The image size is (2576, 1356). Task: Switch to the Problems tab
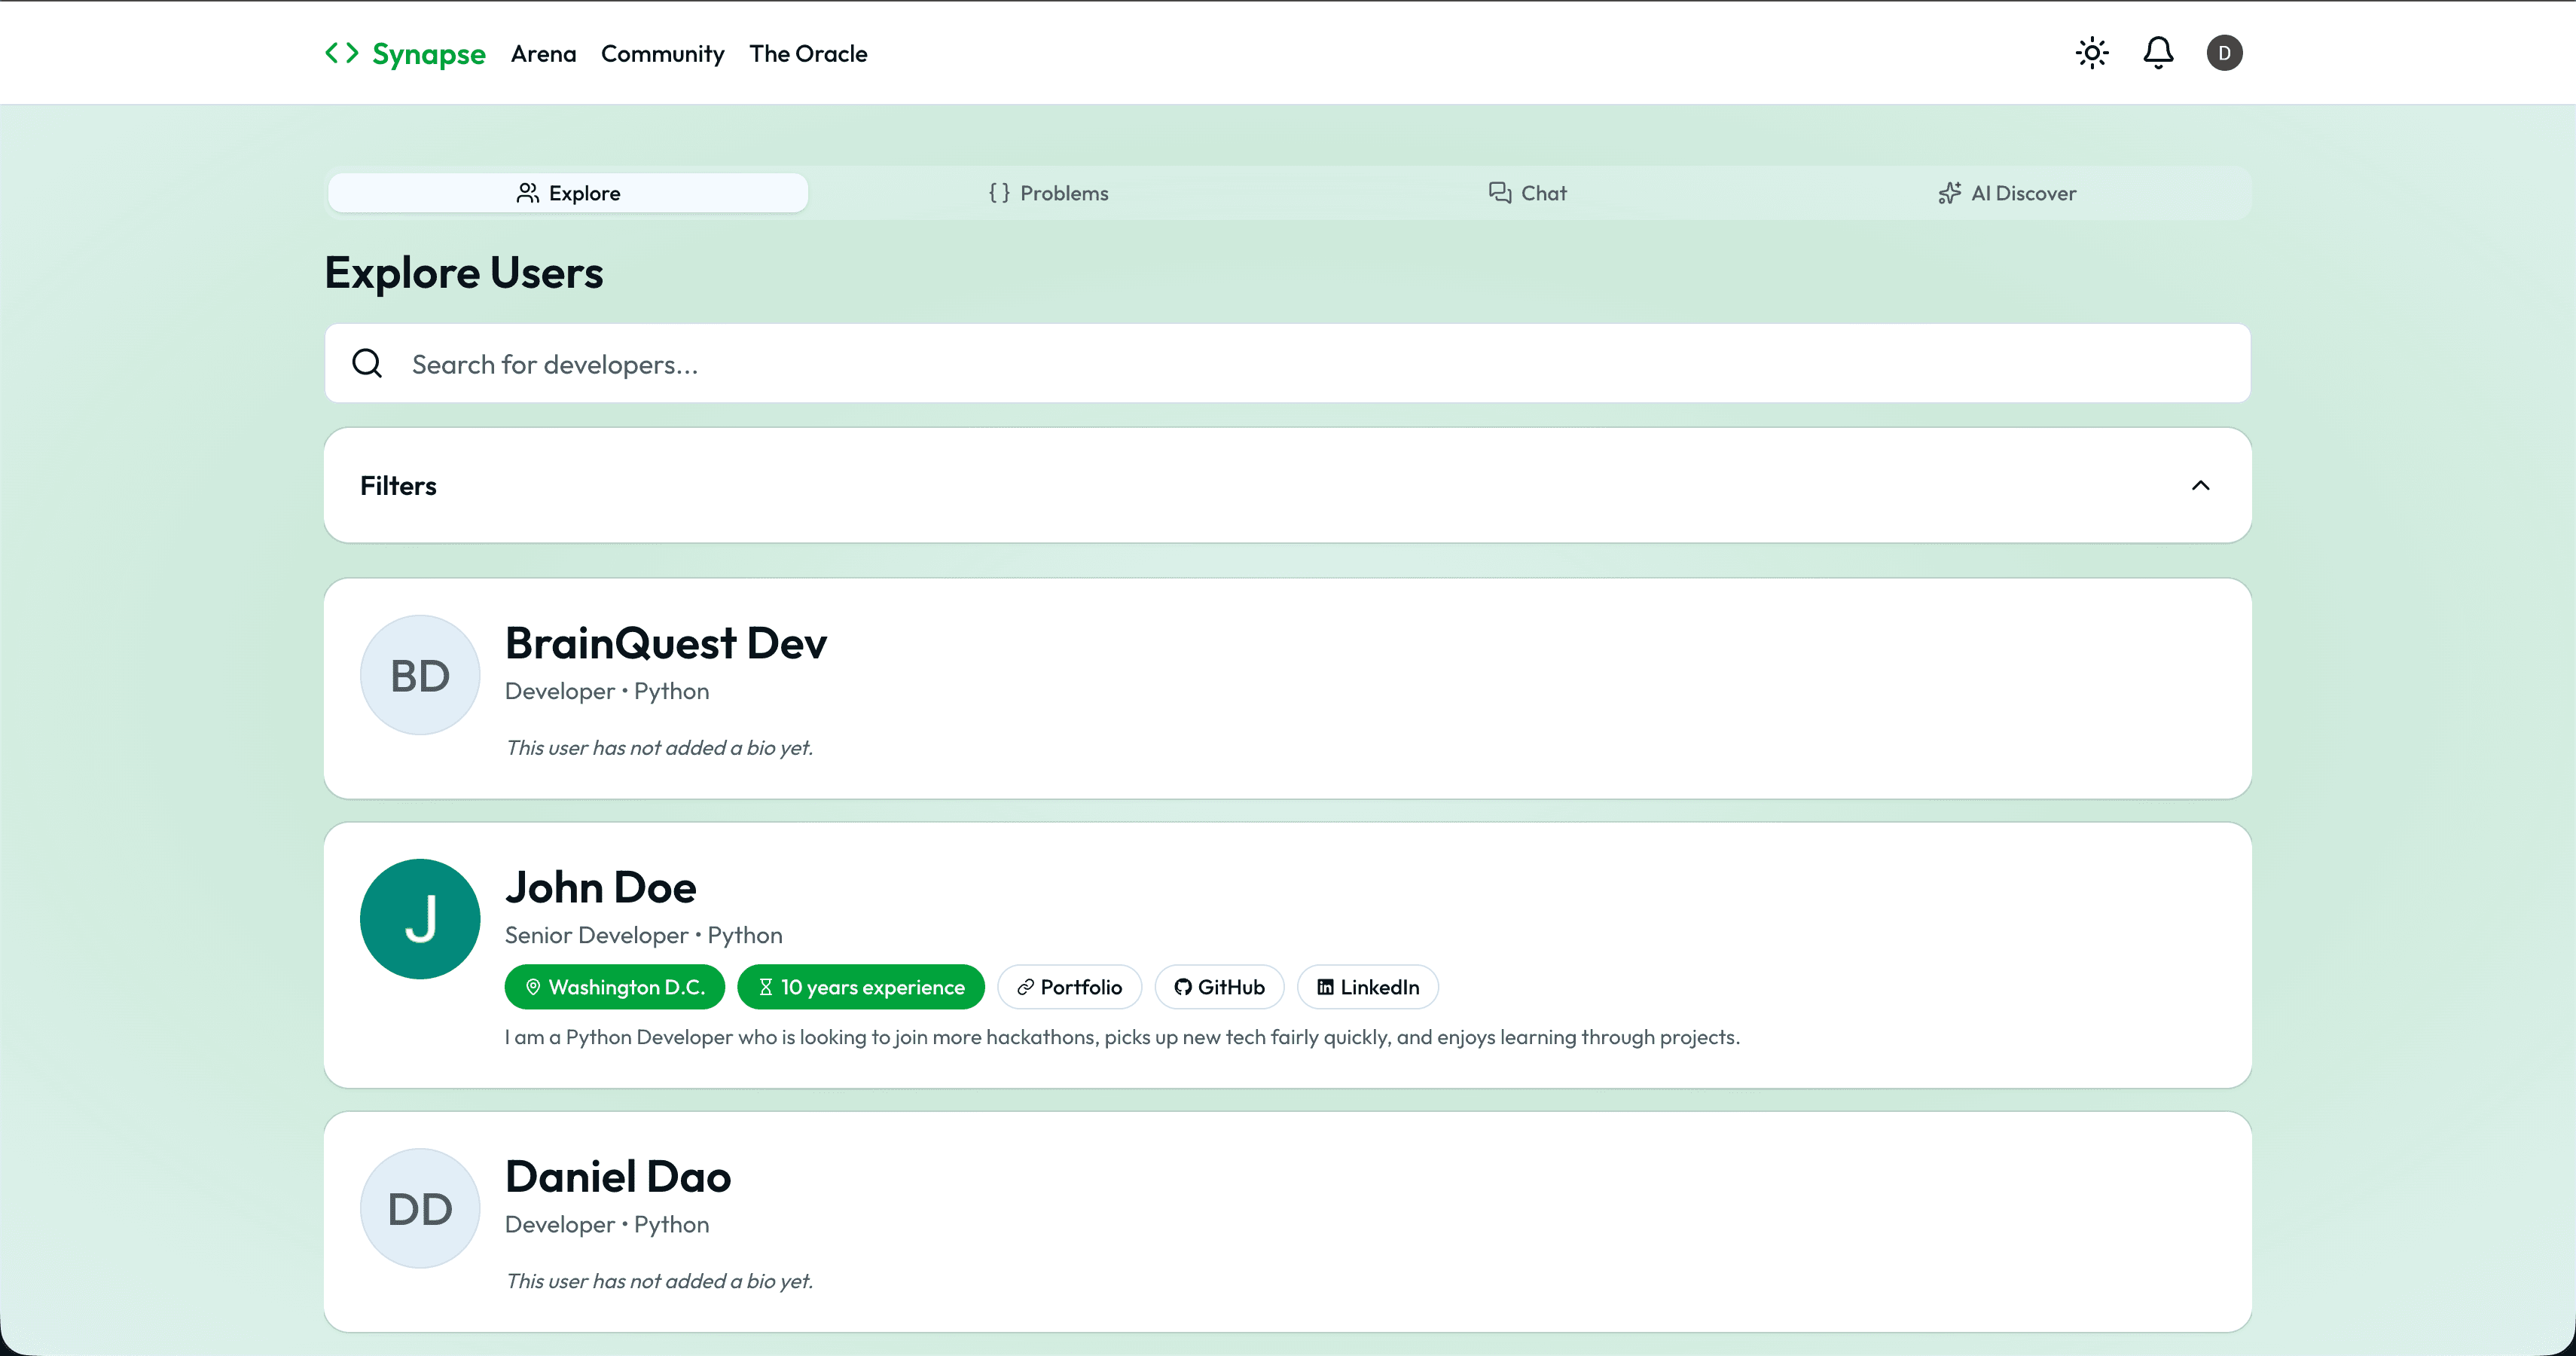click(1048, 193)
